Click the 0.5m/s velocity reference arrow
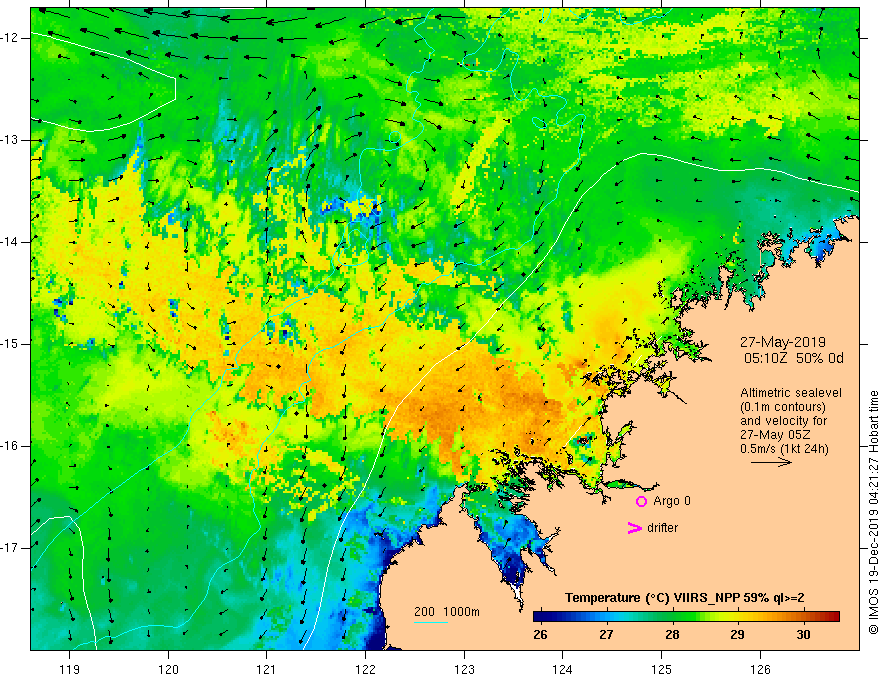 (771, 462)
